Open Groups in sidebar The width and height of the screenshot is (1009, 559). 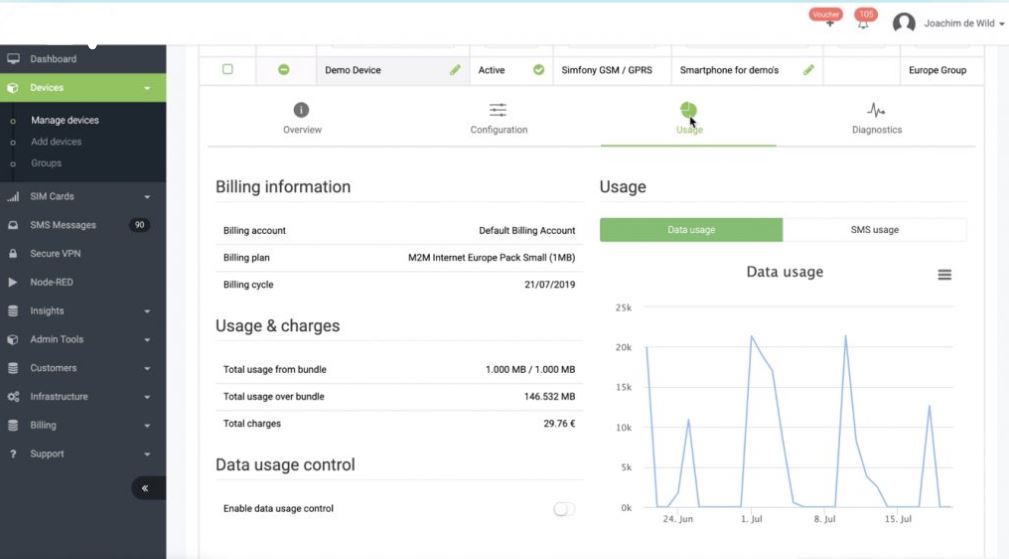pyautogui.click(x=46, y=163)
